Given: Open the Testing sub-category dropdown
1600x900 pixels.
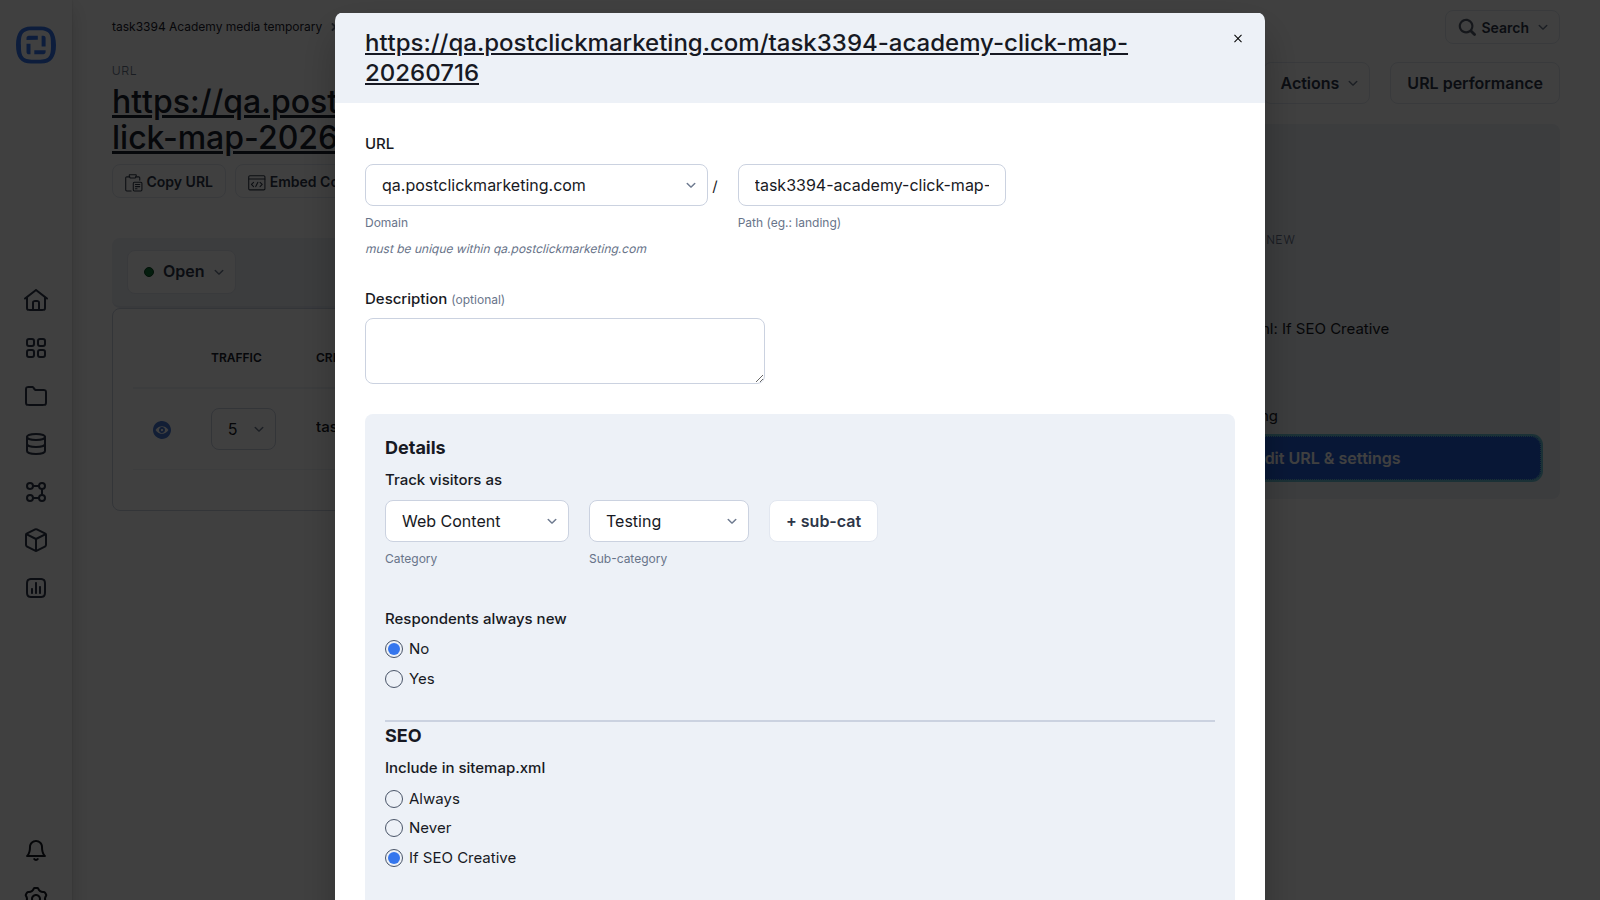Looking at the screenshot, I should tap(669, 521).
